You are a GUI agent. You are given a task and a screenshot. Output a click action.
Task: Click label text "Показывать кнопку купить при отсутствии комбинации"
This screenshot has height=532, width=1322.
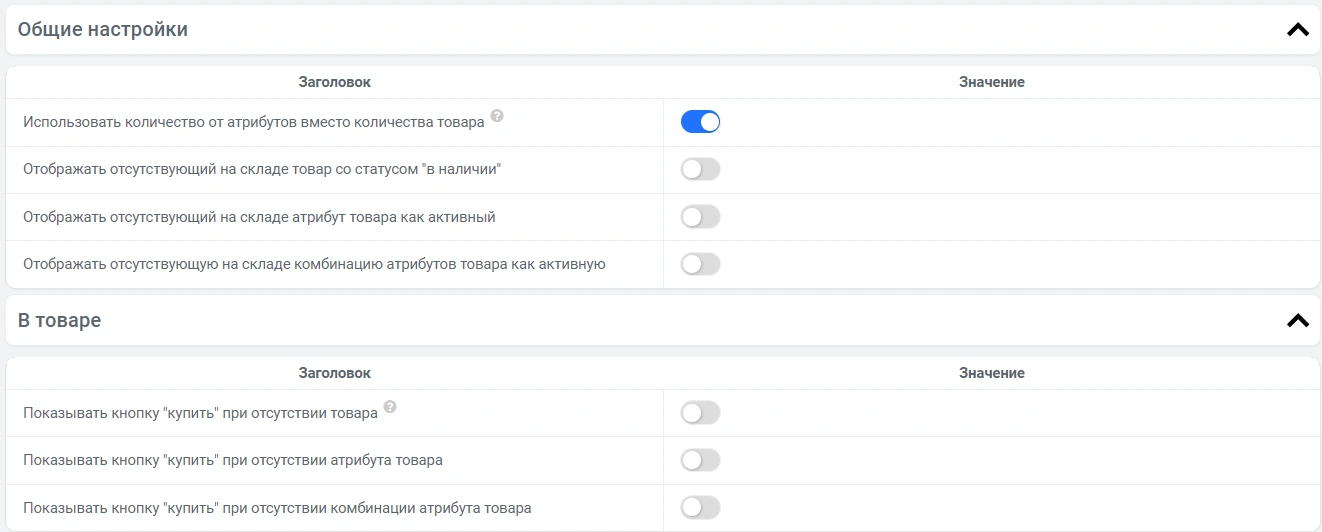(x=277, y=508)
